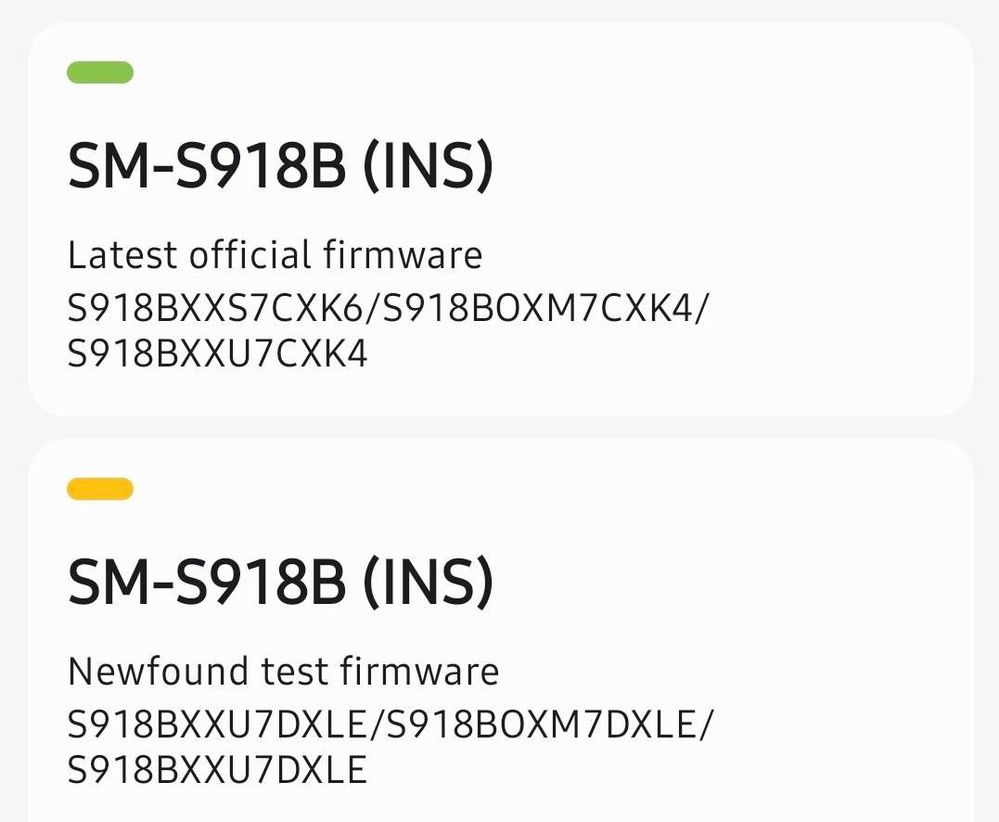Click the word 'firmware' in official label
Screen dimensions: 999x822
tap(402, 255)
